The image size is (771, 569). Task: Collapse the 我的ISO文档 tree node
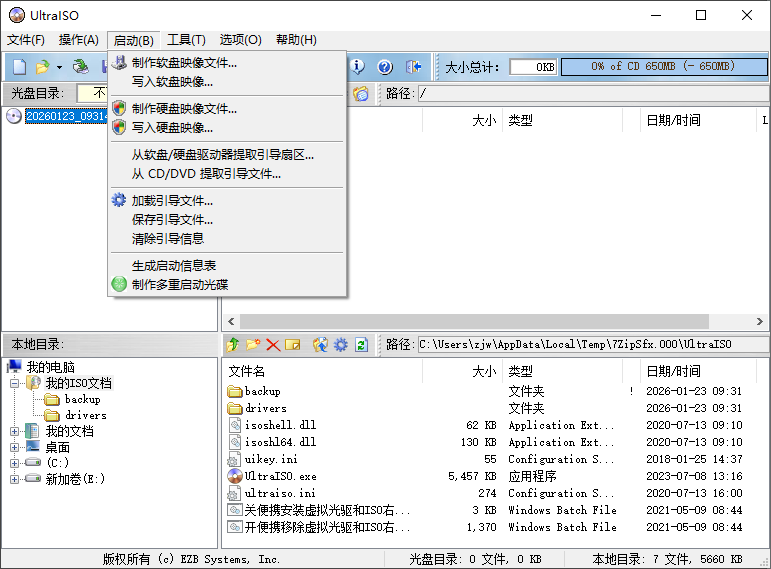tap(15, 383)
